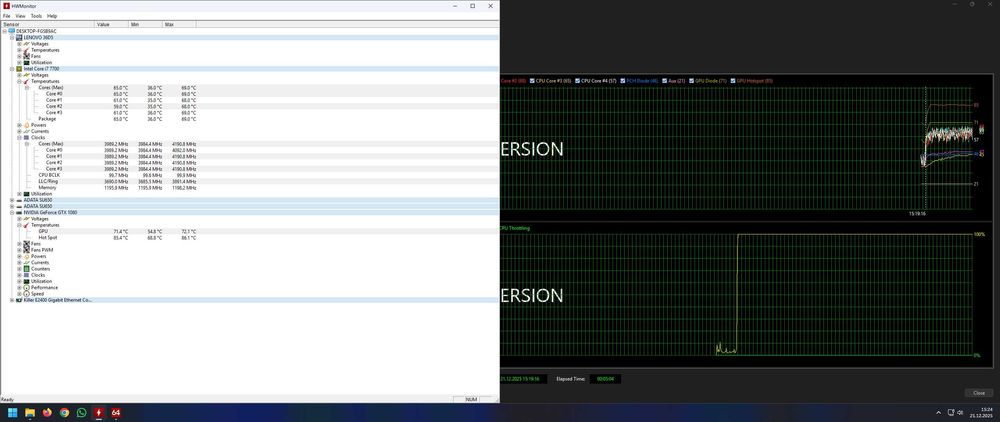Image resolution: width=1000 pixels, height=422 pixels.
Task: Collapse the DESKTOP-FGSB9AC root node
Action: [4, 31]
